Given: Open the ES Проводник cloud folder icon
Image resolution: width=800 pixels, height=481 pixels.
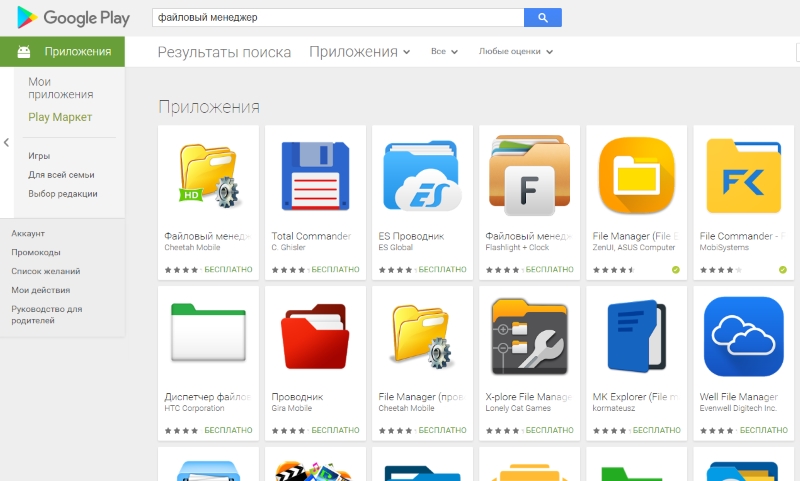Looking at the screenshot, I should click(422, 176).
